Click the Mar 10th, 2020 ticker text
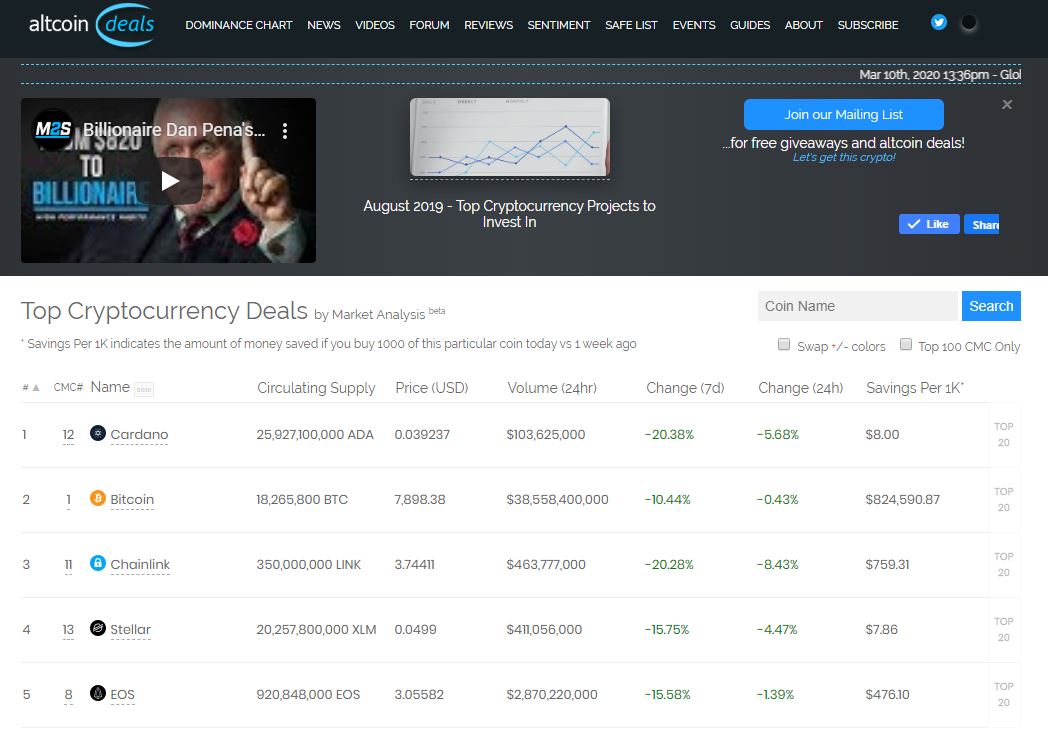1048x735 pixels. pyautogui.click(x=940, y=75)
